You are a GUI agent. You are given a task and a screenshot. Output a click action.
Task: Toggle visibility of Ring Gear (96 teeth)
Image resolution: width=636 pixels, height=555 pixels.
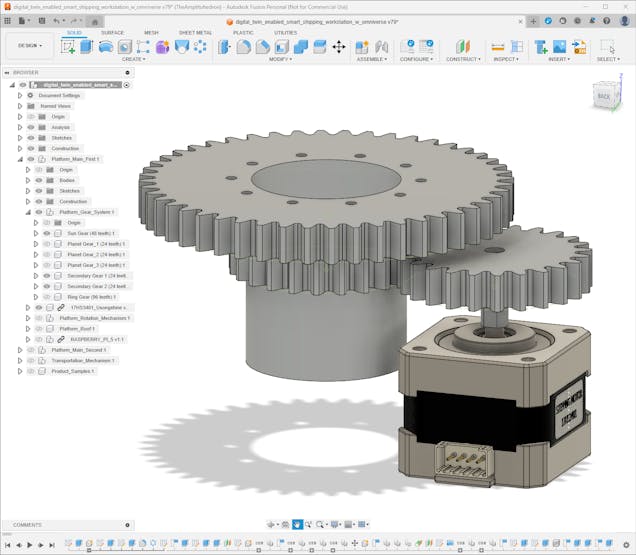click(46, 297)
